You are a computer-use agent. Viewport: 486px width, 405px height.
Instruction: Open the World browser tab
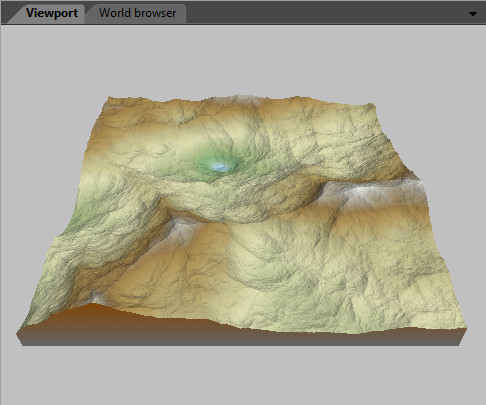tap(137, 13)
